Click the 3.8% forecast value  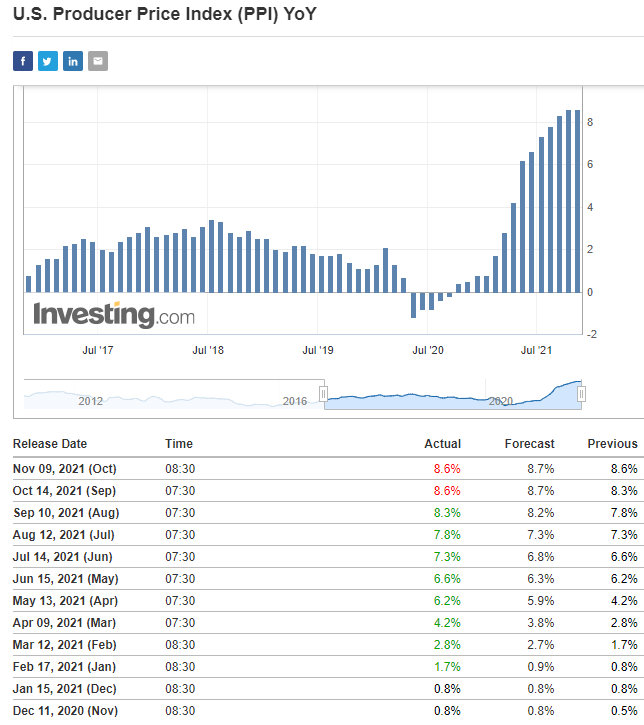pos(540,623)
